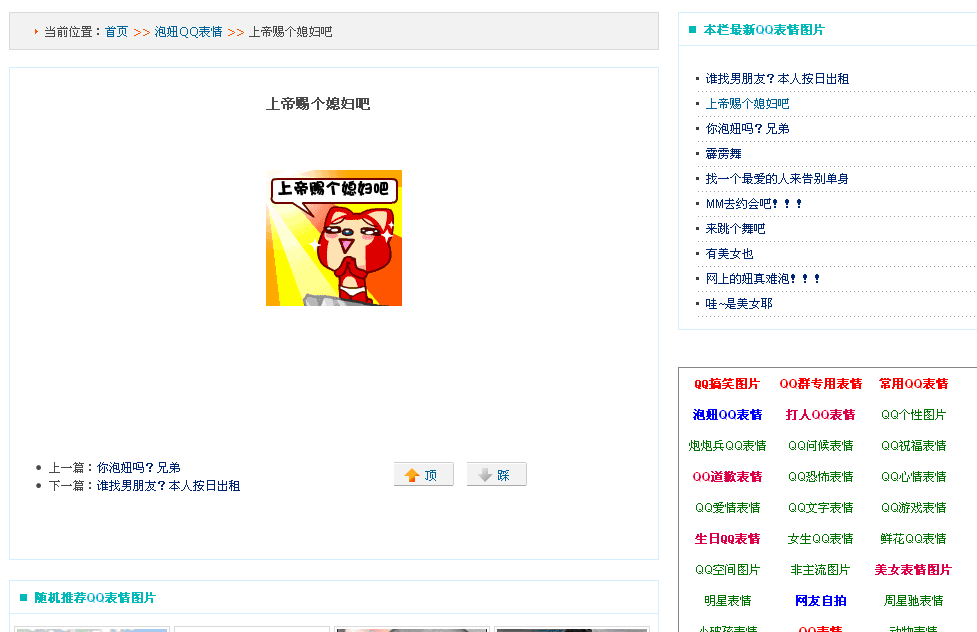Select QQ道歉表情 category

(x=727, y=477)
